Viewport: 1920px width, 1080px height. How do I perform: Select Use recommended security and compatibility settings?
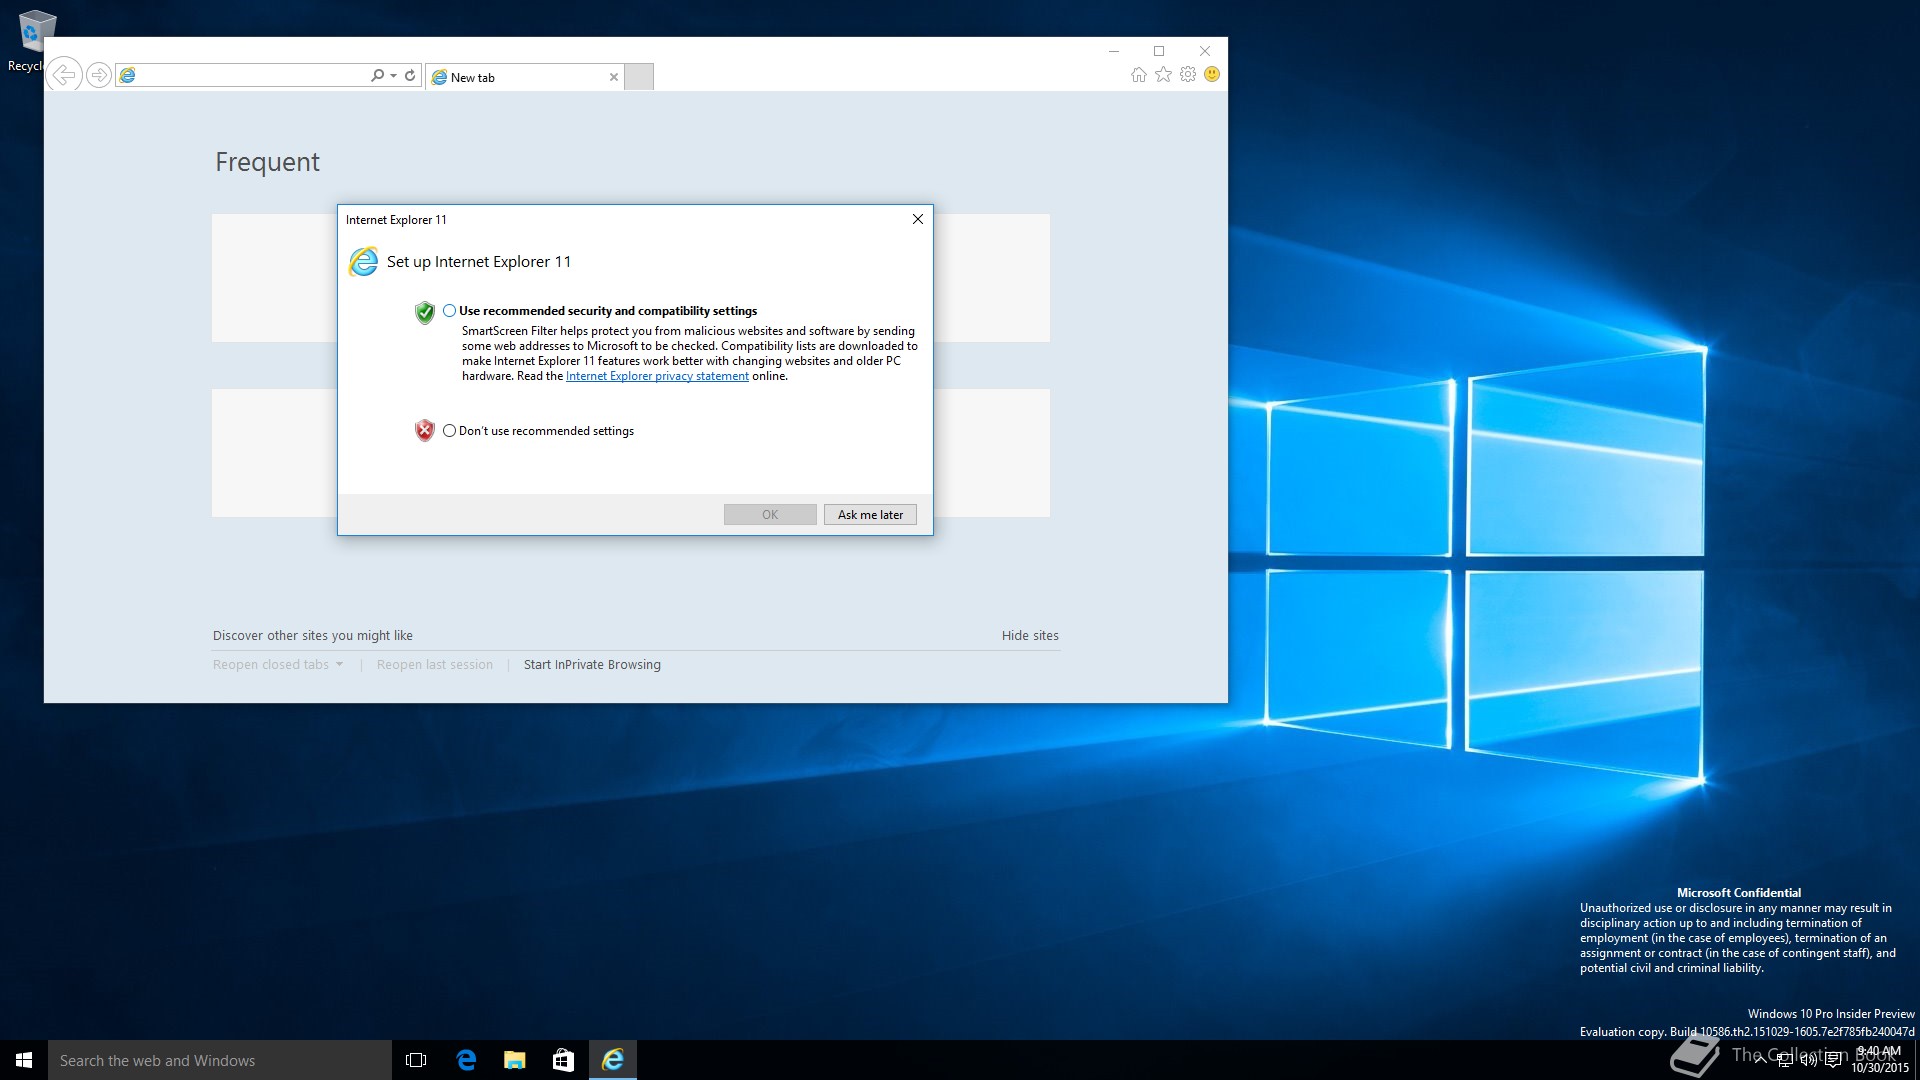click(450, 311)
